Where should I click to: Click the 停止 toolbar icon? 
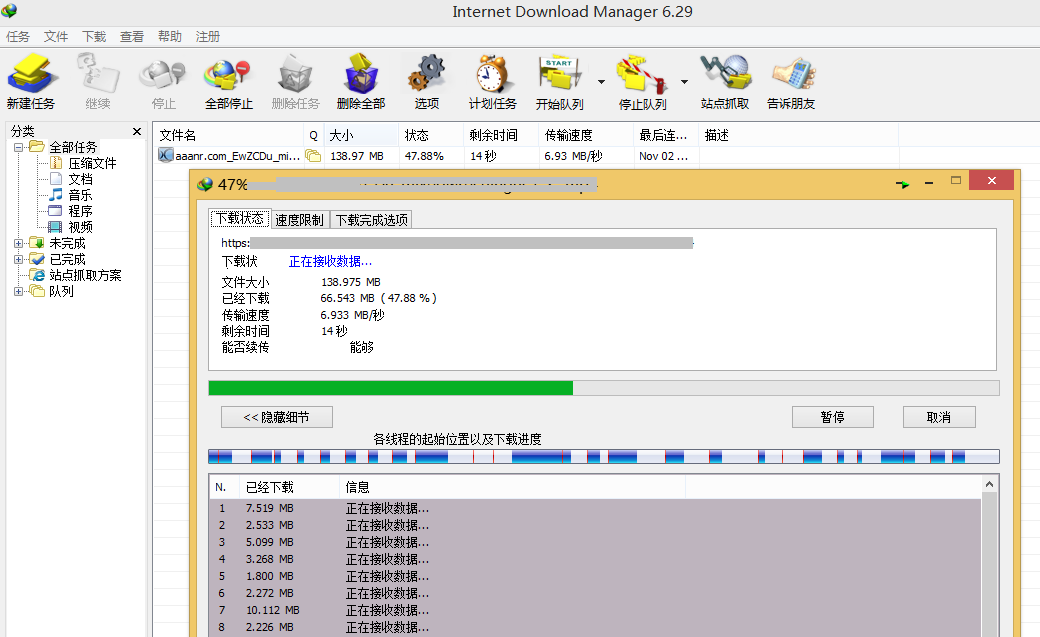pyautogui.click(x=162, y=74)
